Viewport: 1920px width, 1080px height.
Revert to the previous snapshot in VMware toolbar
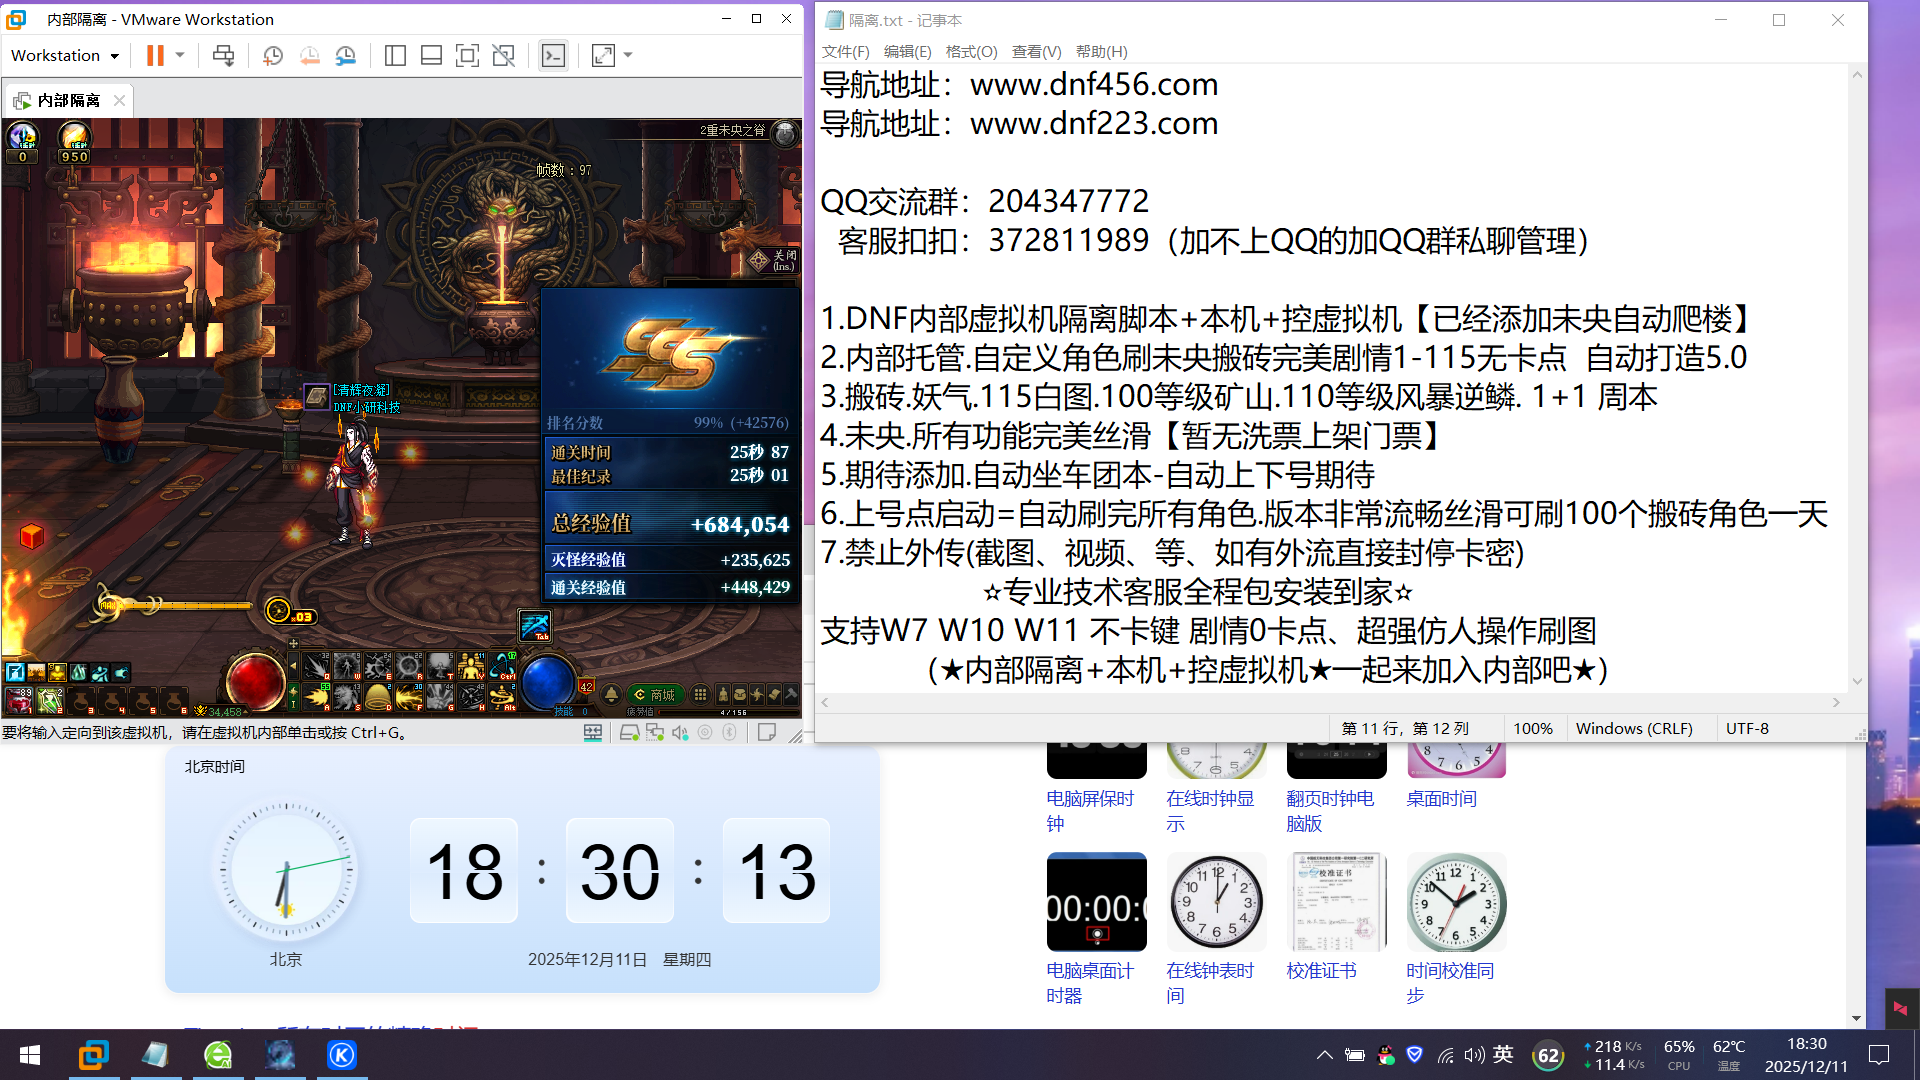click(x=310, y=56)
